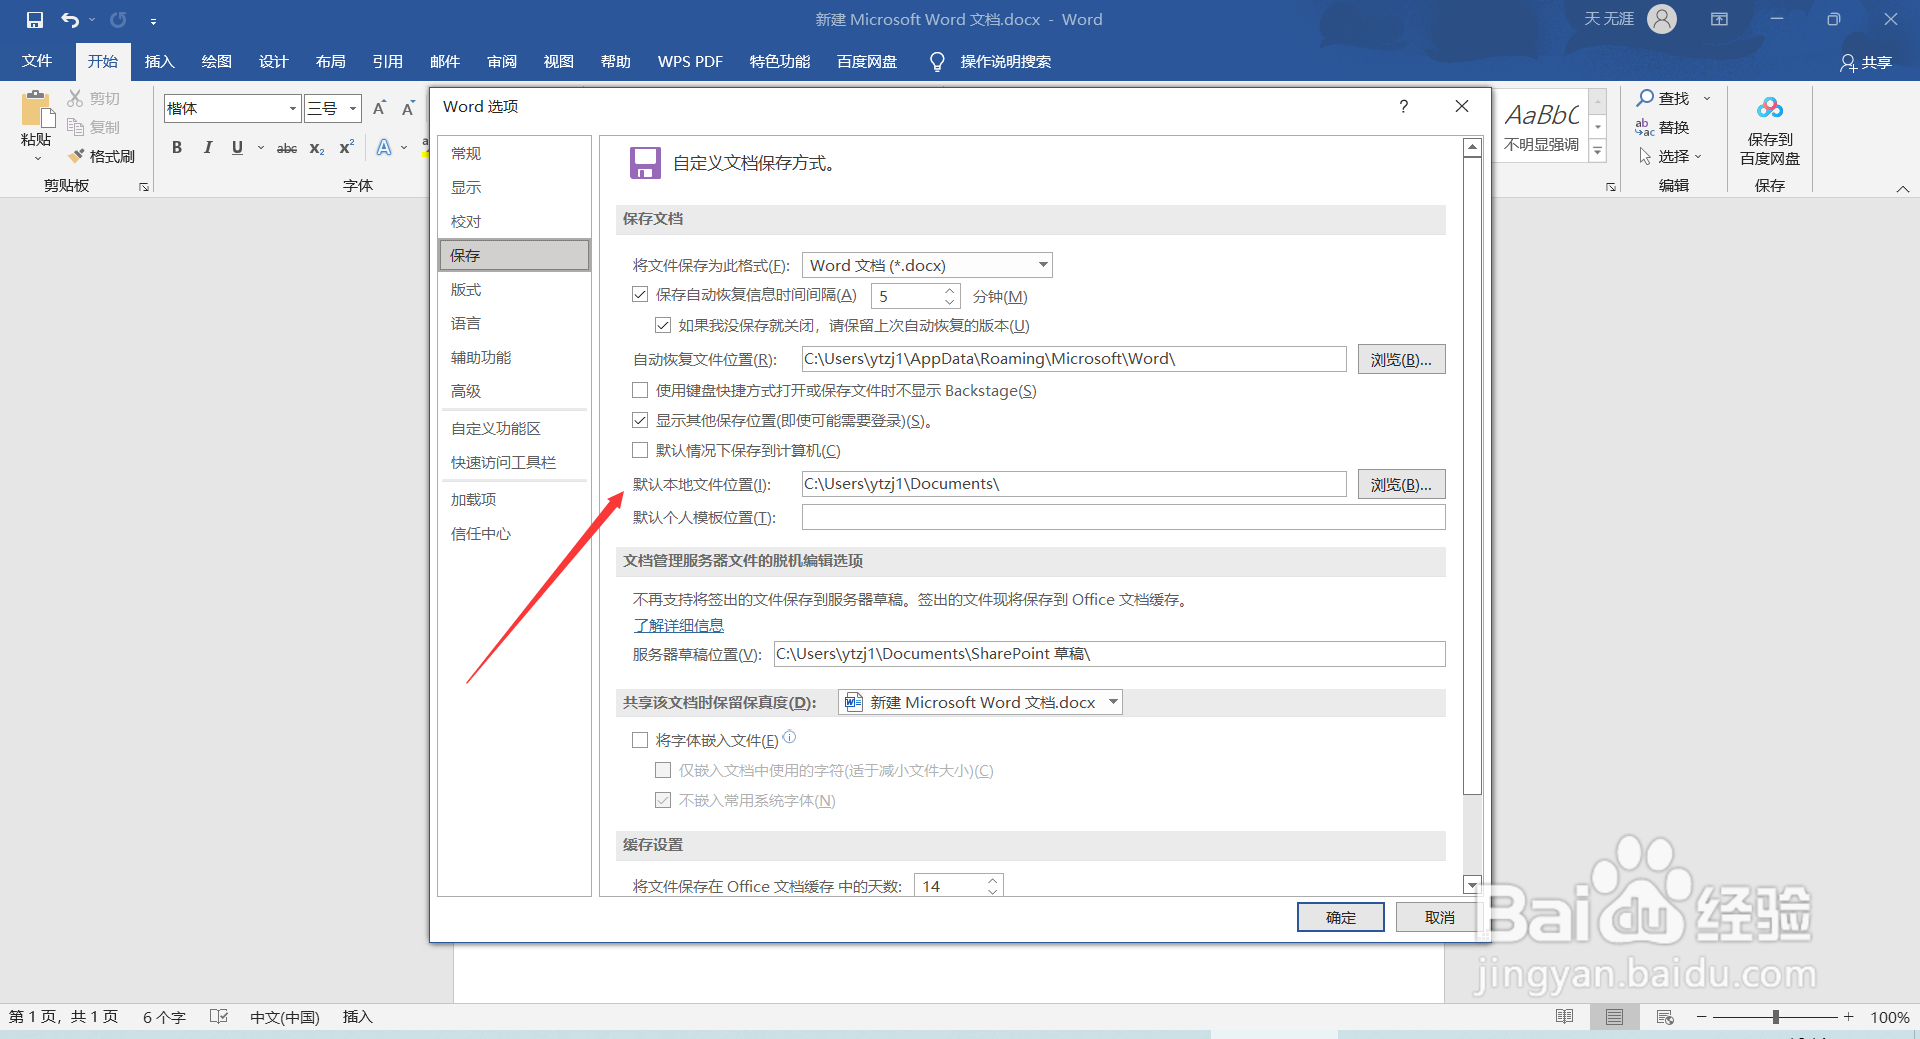Image resolution: width=1920 pixels, height=1039 pixels.
Task: Click the Text Effects A icon
Action: pos(384,148)
